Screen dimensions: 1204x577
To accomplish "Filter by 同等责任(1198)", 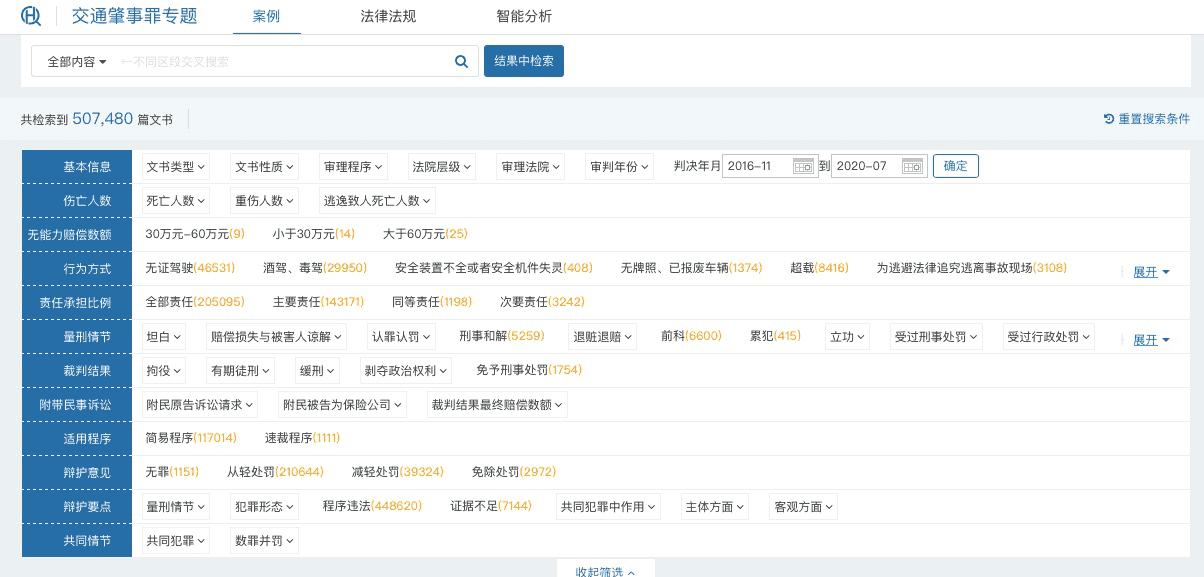I will [432, 302].
